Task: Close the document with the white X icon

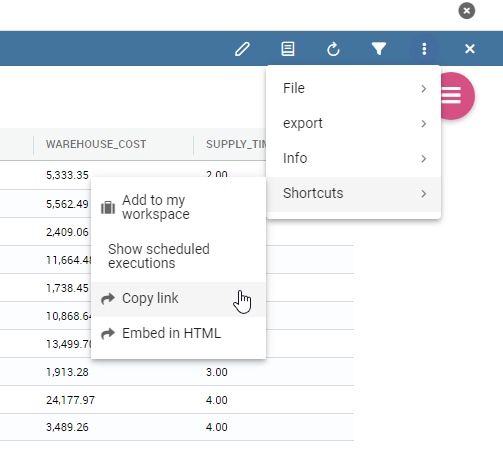Action: tap(470, 49)
